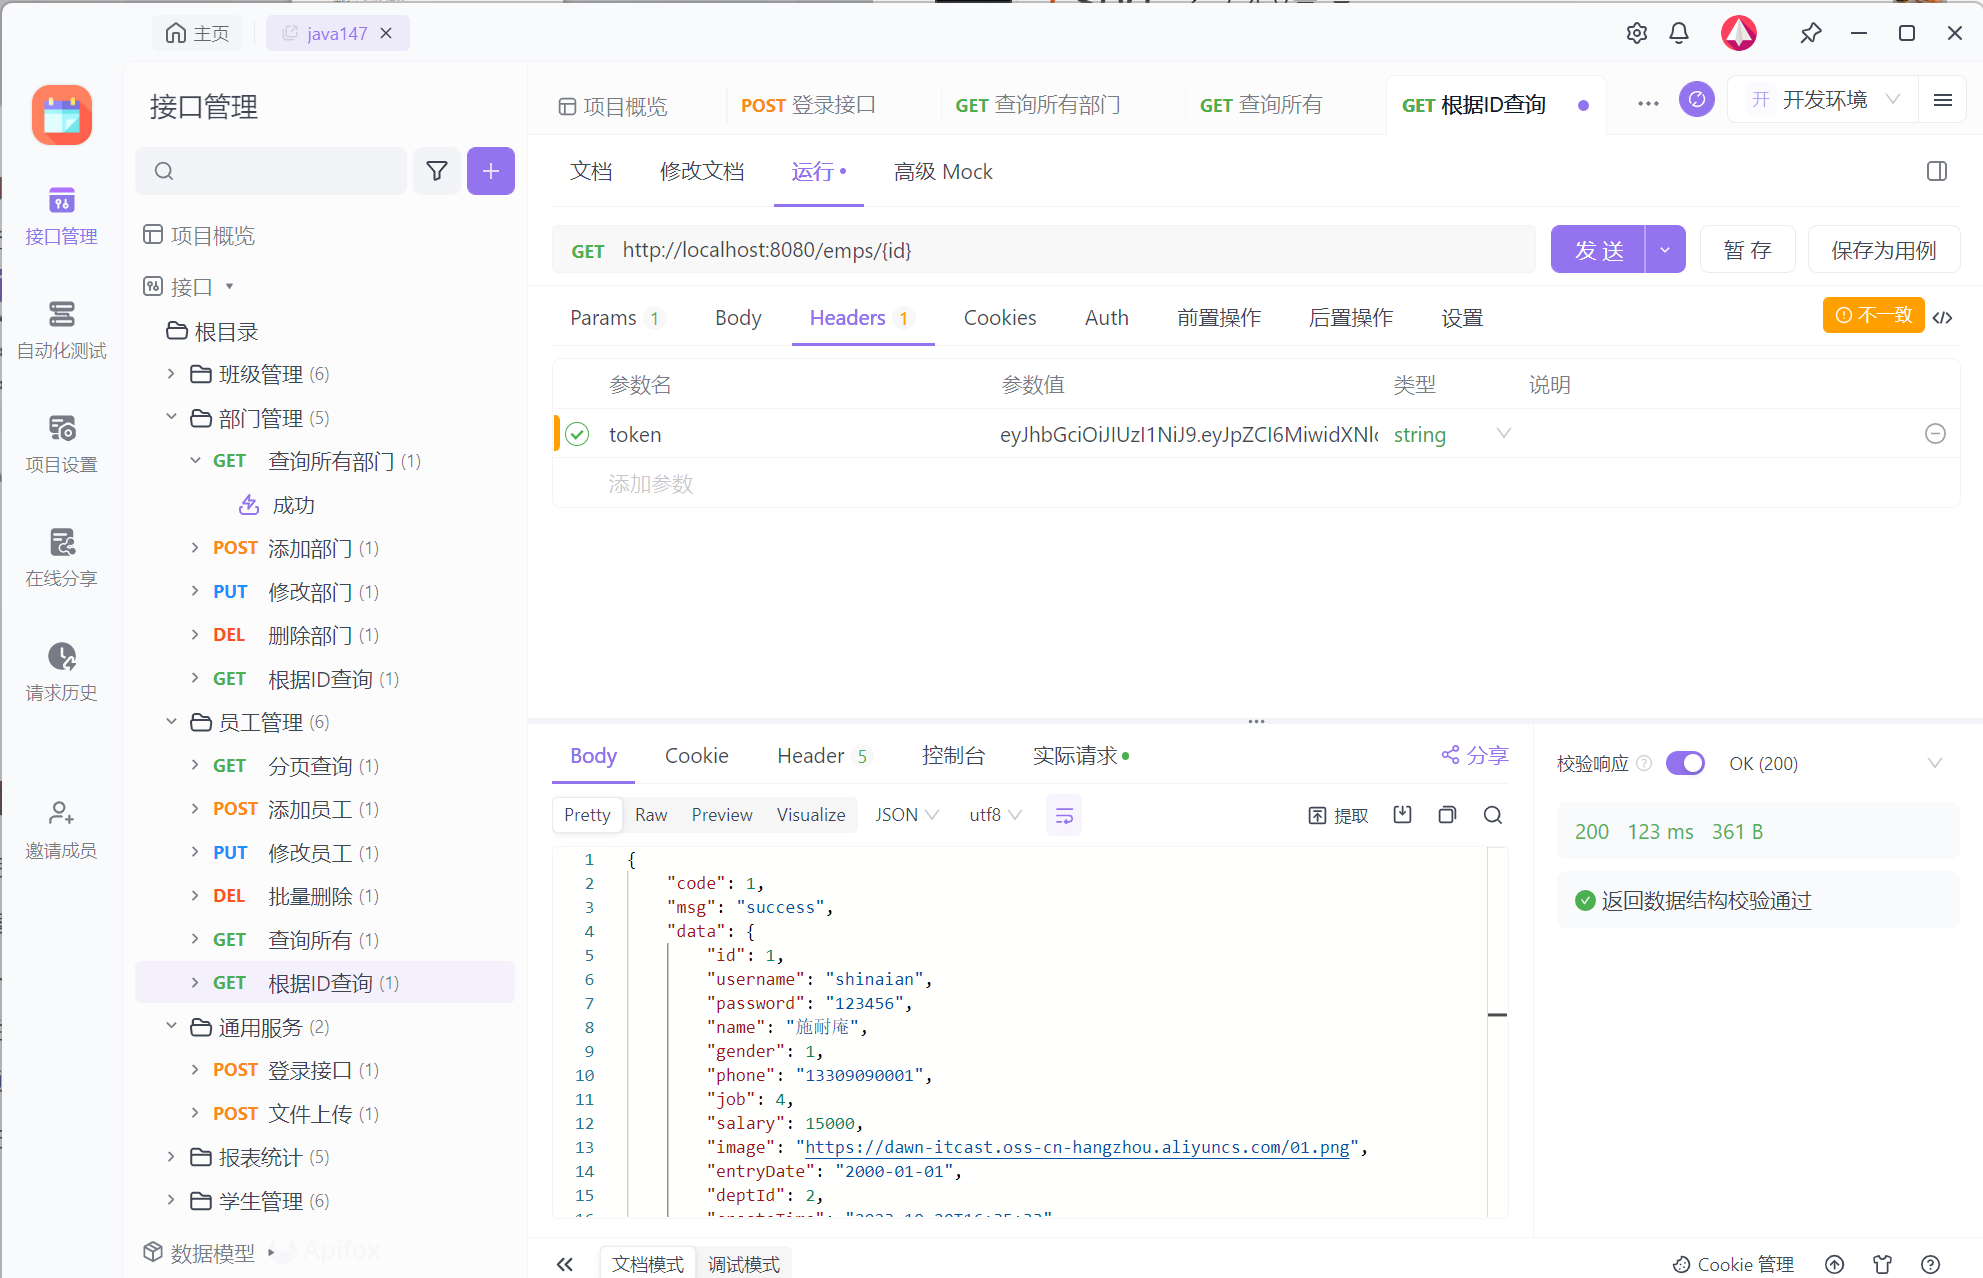Click the 保存为用例 button
This screenshot has height=1278, width=1983.
[x=1884, y=249]
